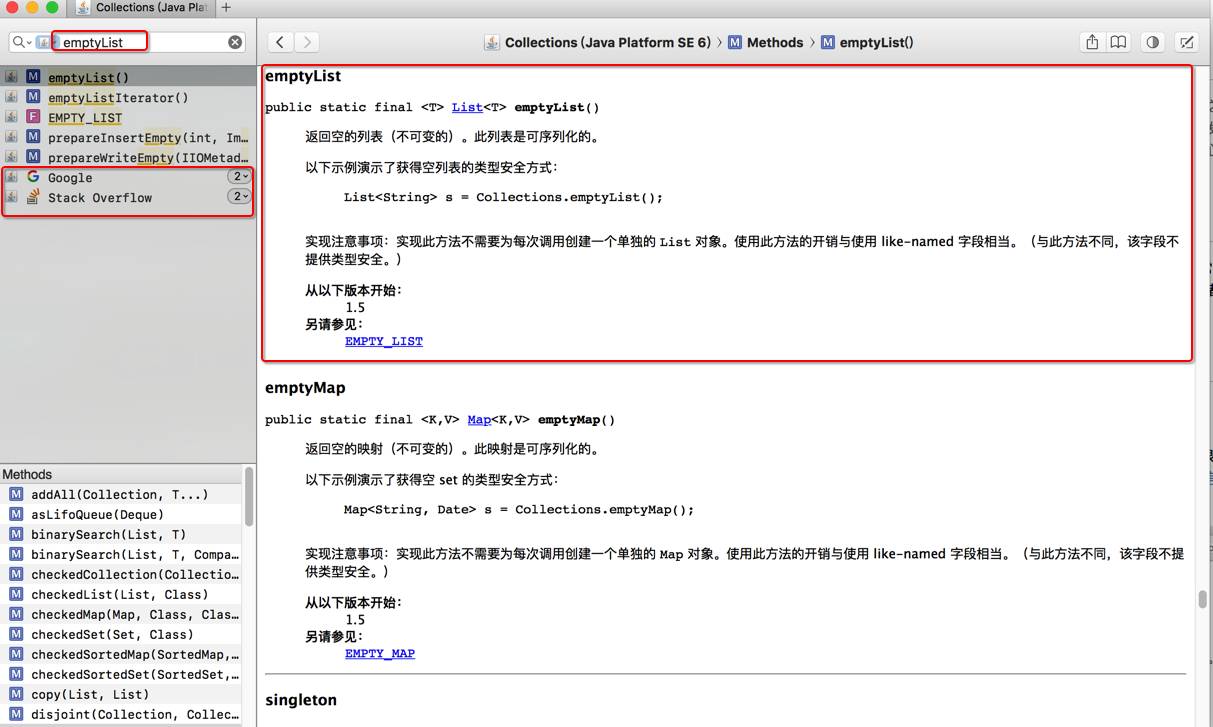Screen dimensions: 1213x727
Task: Clear the emptyList search text
Action: 235,42
